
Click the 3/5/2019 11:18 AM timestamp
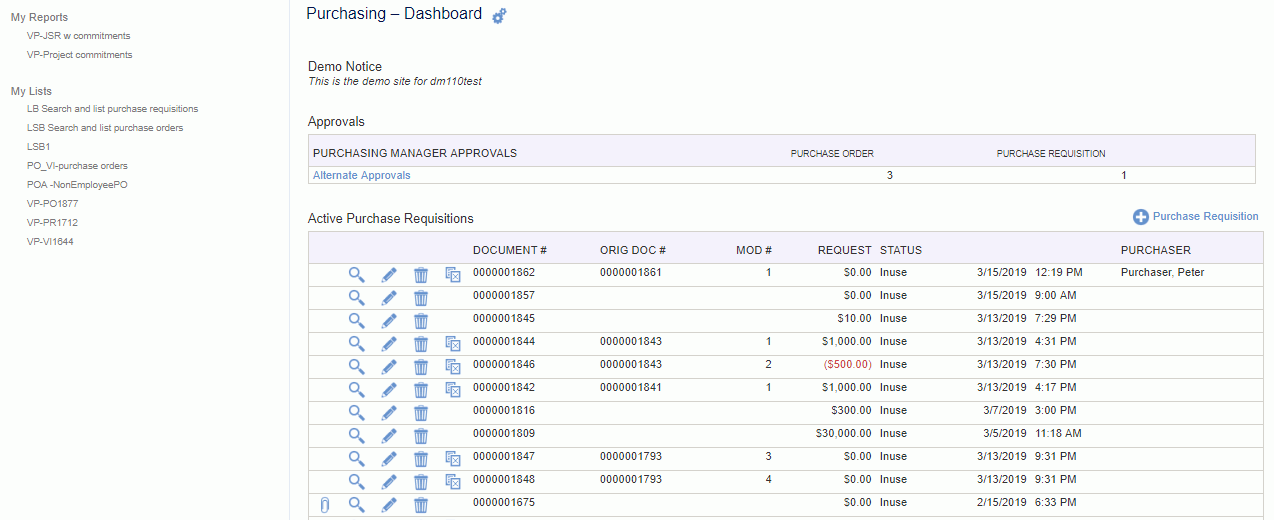pyautogui.click(x=1030, y=433)
